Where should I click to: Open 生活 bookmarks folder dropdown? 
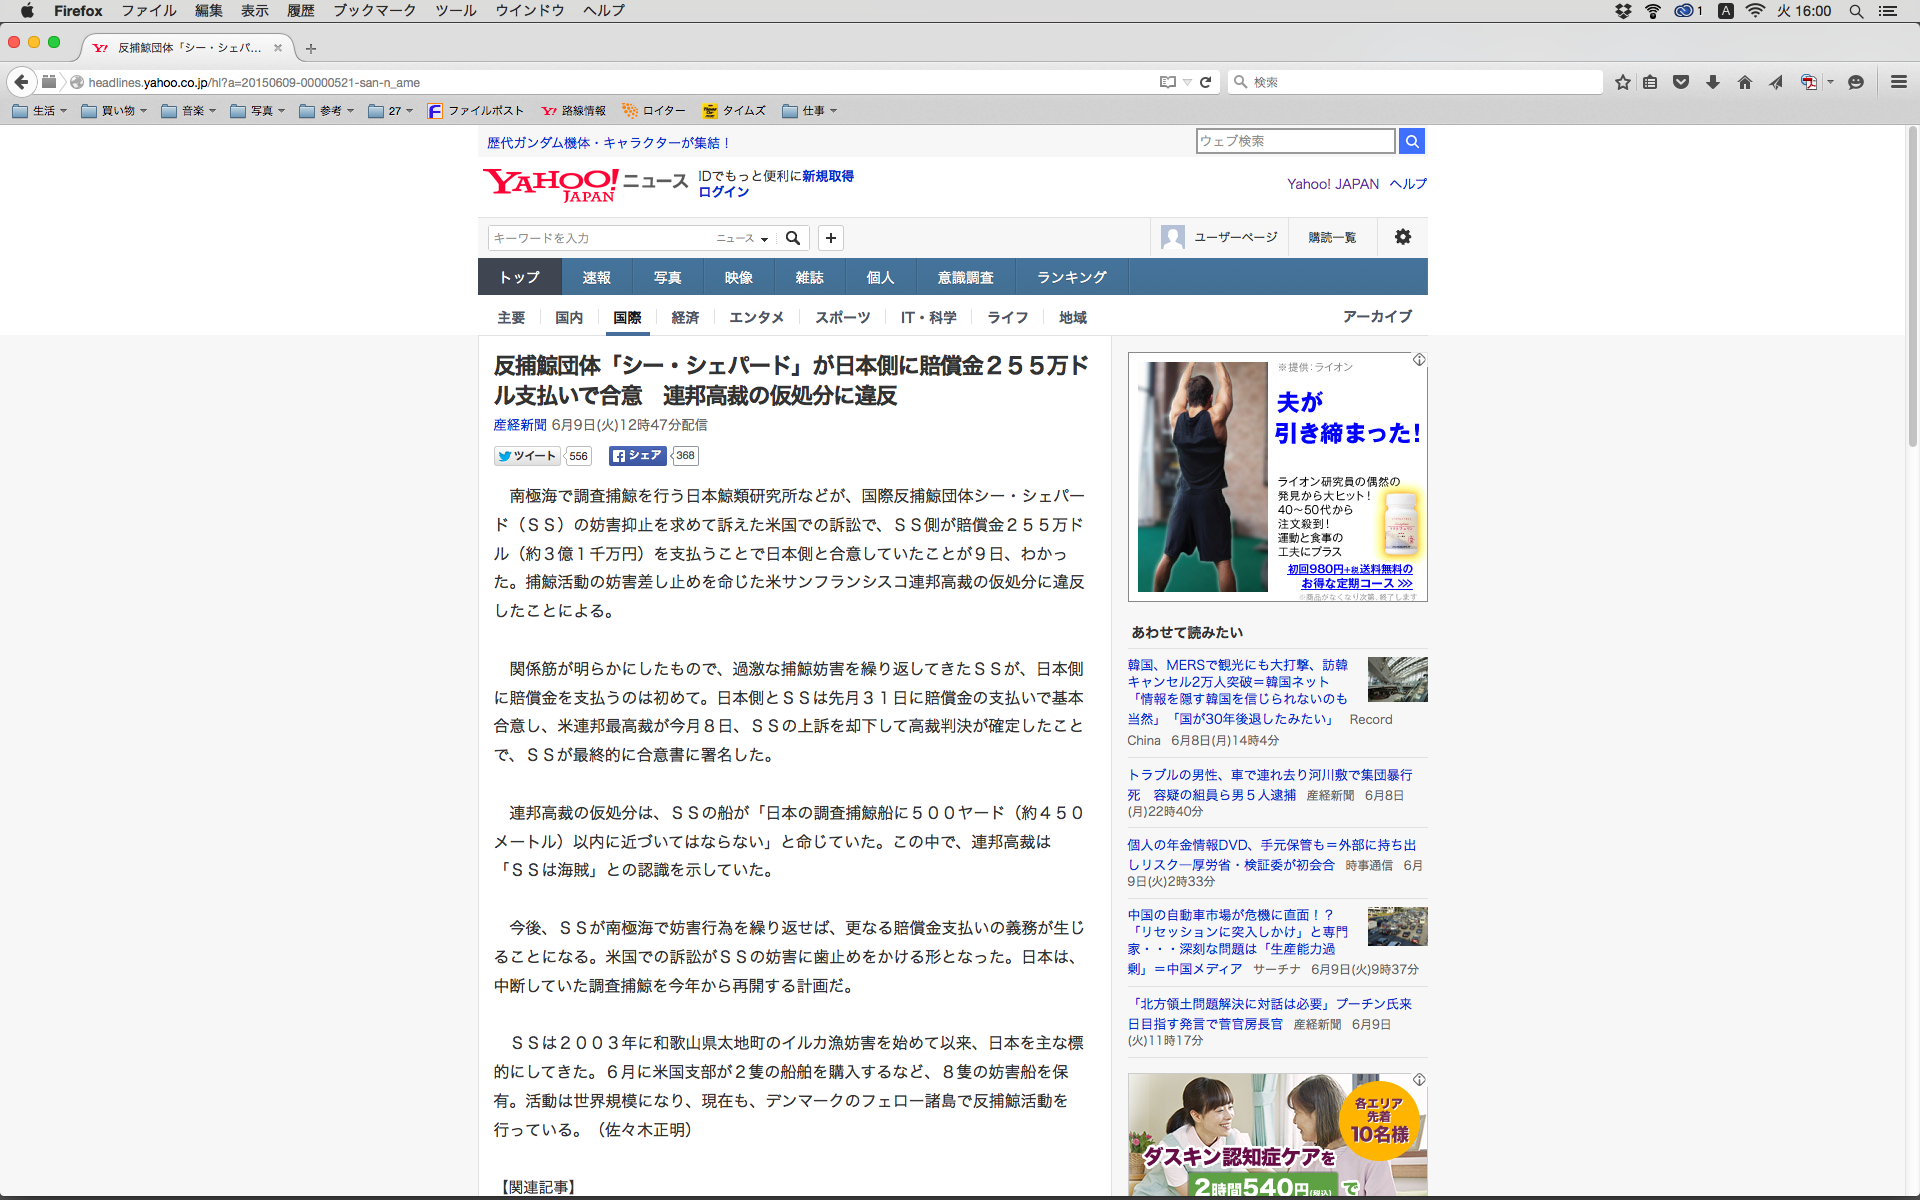click(x=40, y=111)
